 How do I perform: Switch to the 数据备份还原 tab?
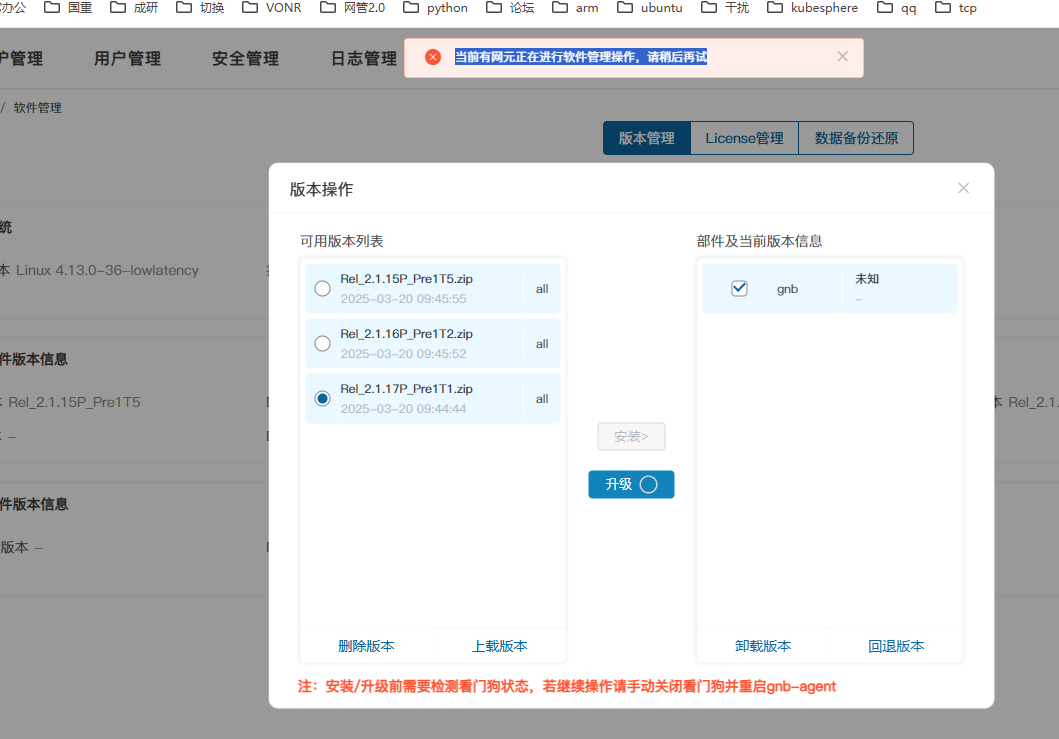click(856, 138)
